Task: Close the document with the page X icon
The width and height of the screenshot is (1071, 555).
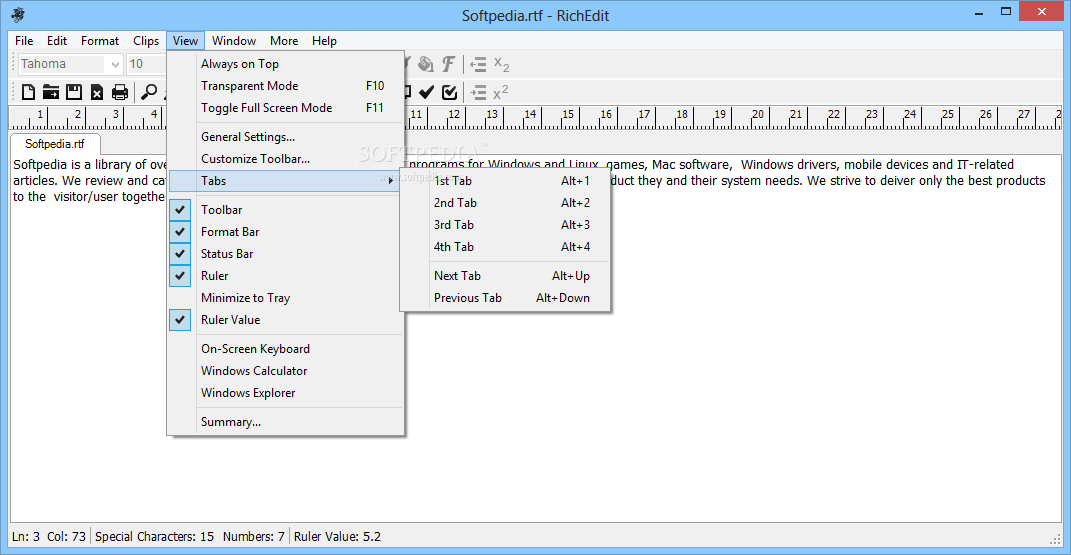Action: [x=97, y=92]
